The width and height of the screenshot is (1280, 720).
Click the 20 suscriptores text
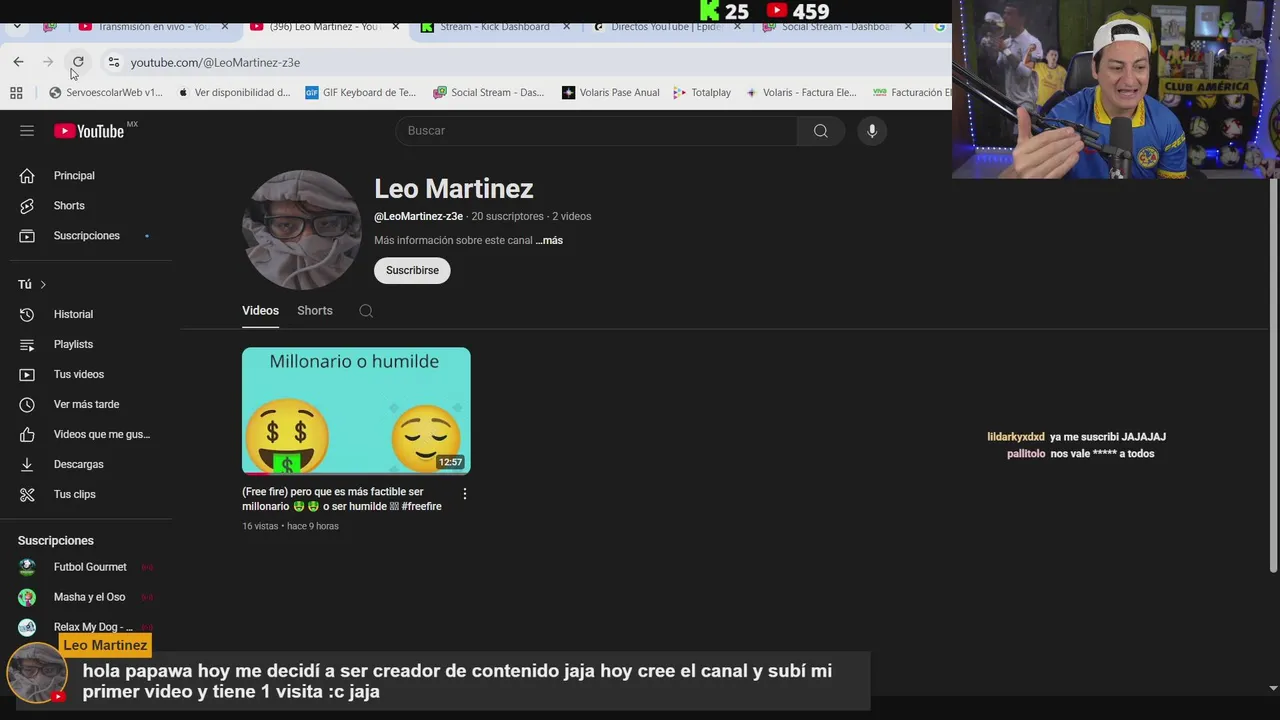(x=508, y=216)
